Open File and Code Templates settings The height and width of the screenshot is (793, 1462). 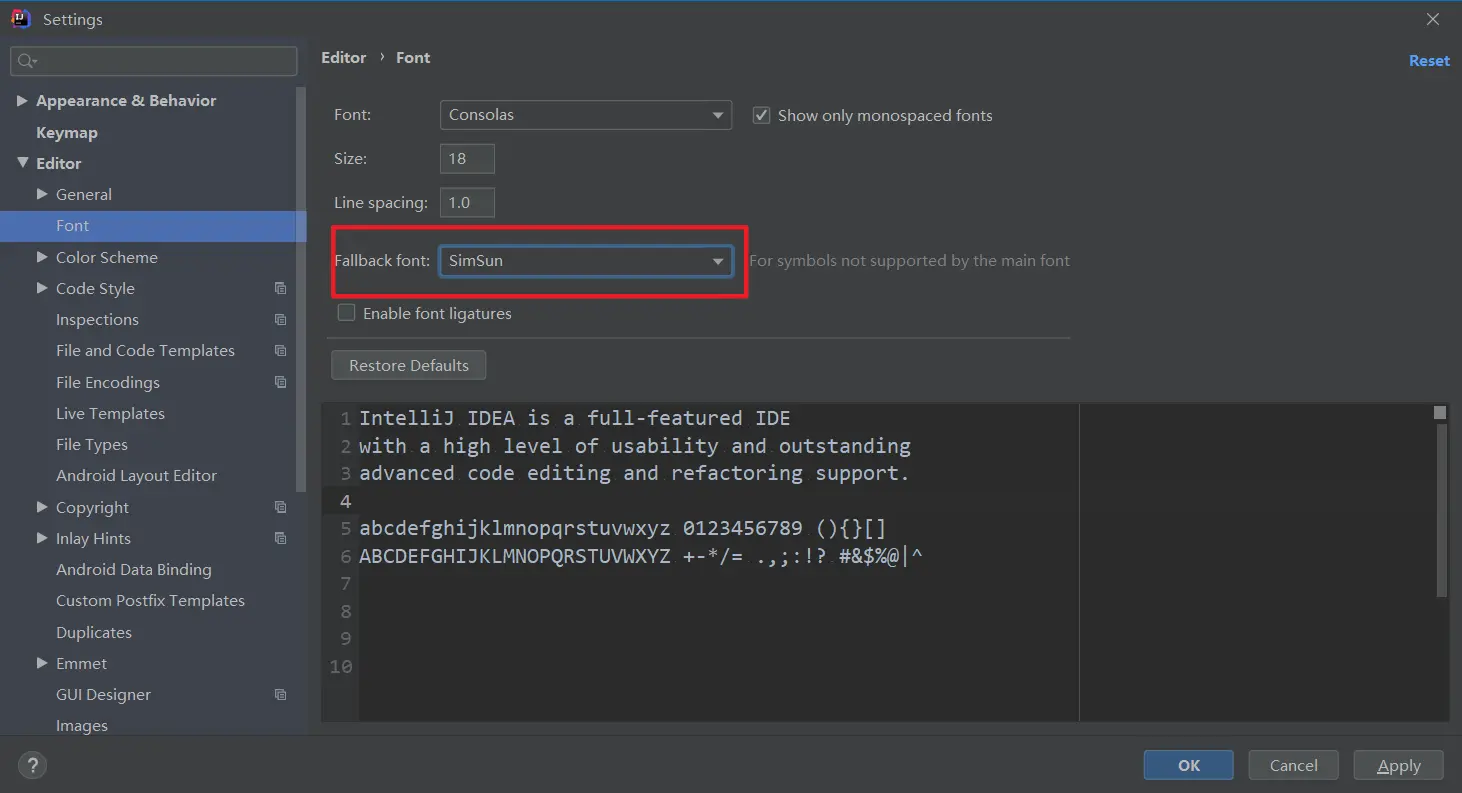point(145,351)
